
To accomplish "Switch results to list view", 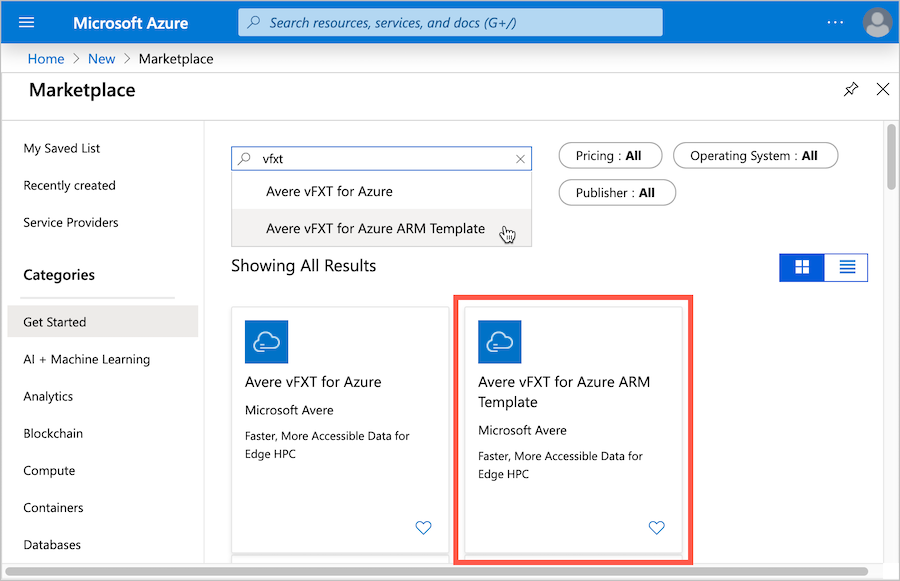I will pos(846,267).
